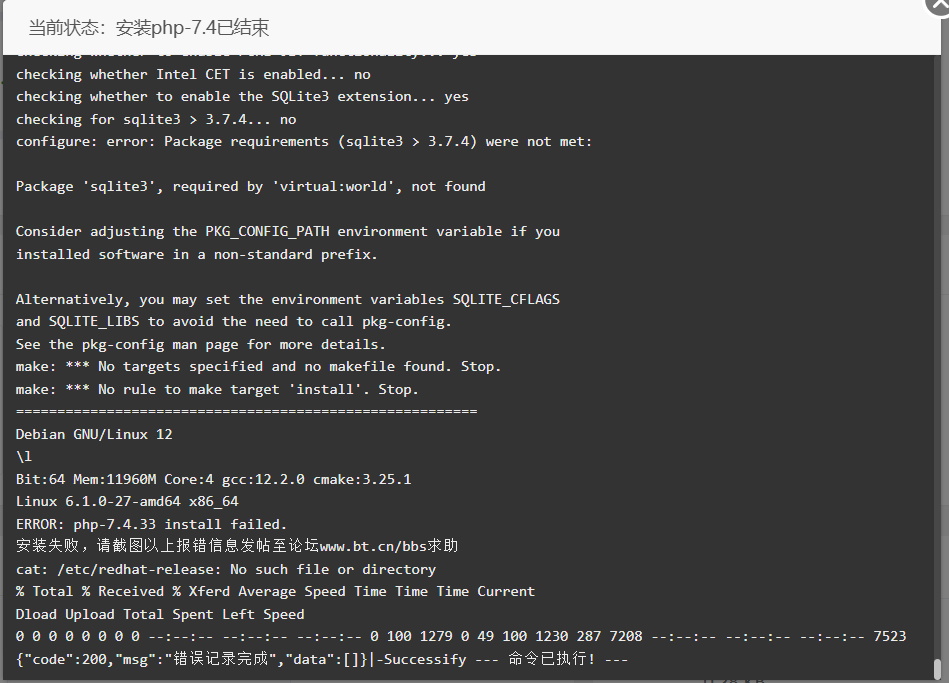Close the php-7.4 install log dialog
The height and width of the screenshot is (683, 949).
coord(939,5)
